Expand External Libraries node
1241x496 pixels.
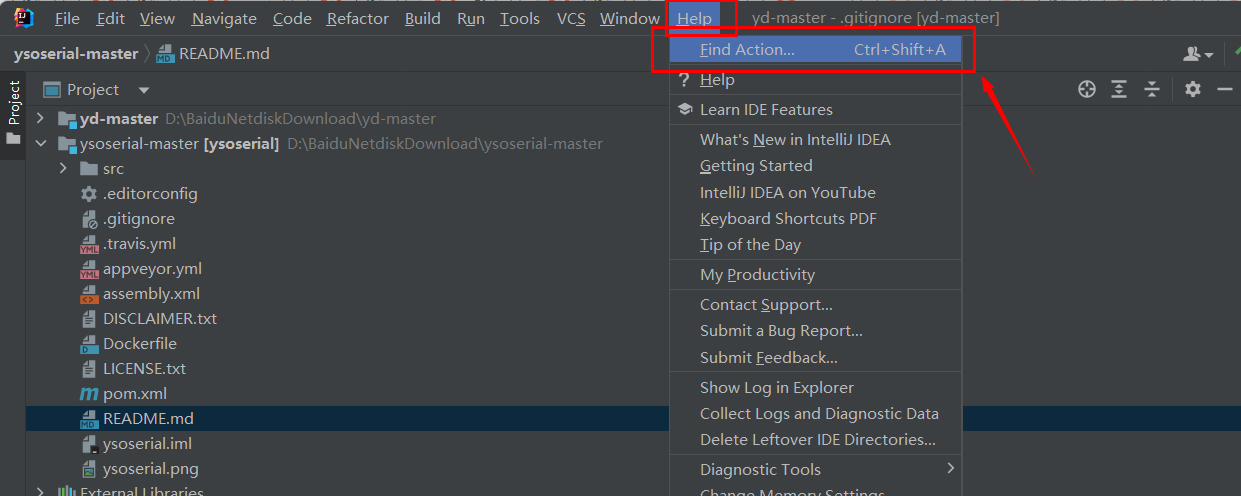pyautogui.click(x=40, y=492)
